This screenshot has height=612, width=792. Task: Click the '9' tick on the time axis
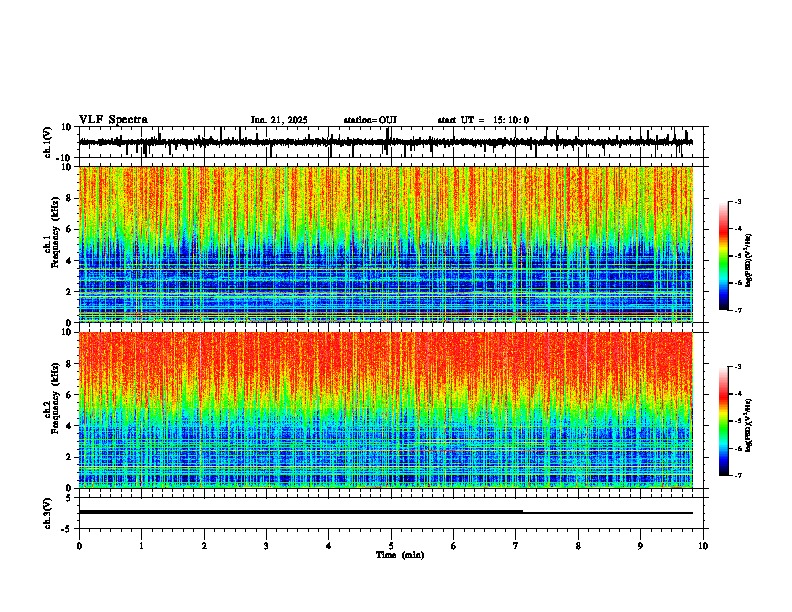click(640, 546)
